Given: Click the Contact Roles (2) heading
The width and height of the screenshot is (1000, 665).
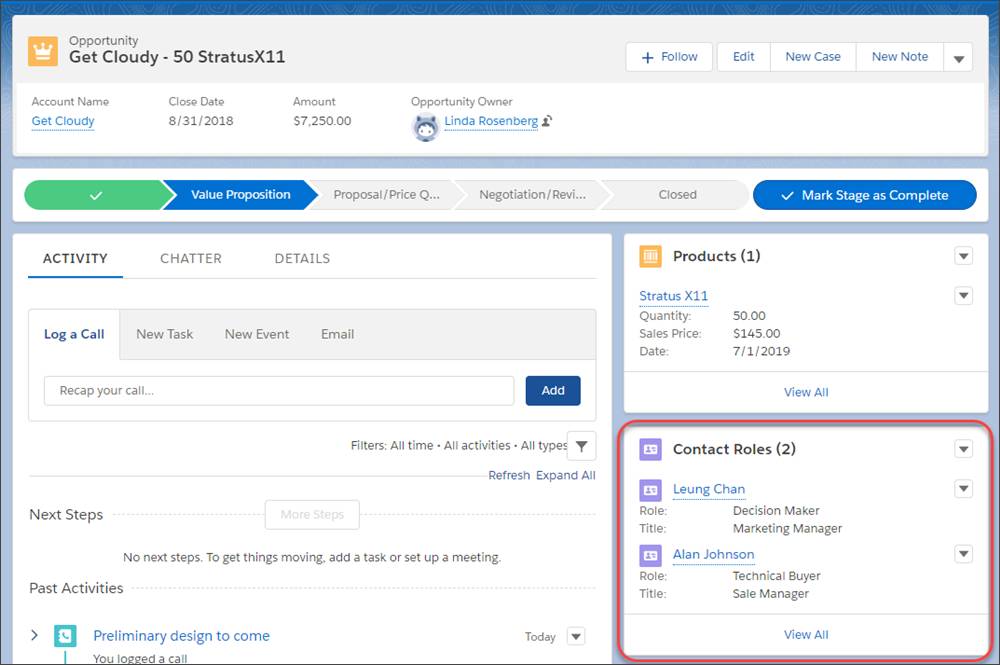Looking at the screenshot, I should [x=734, y=449].
